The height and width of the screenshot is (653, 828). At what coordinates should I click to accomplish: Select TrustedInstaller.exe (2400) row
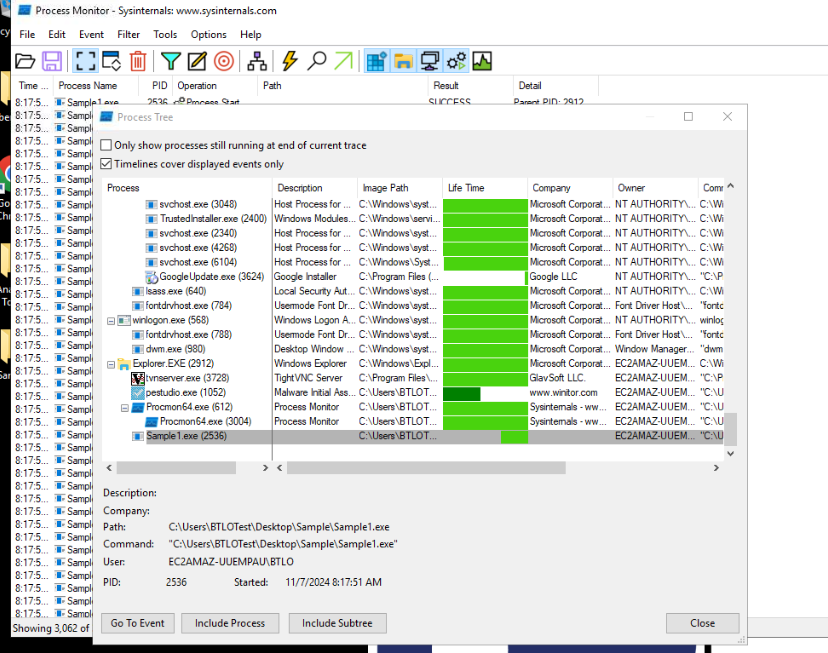(x=213, y=219)
